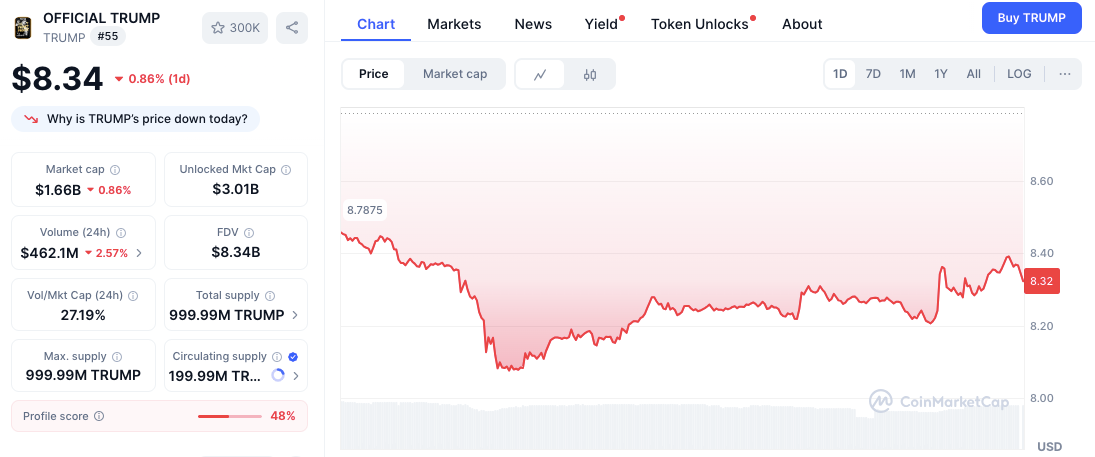Open the chart more options ellipsis

point(1064,74)
